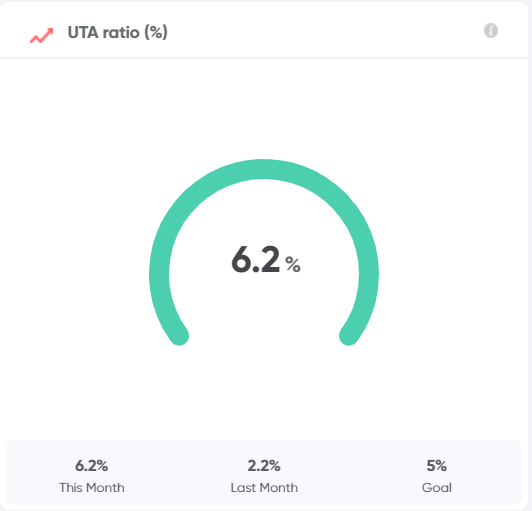
Task: Click the percent symbol beside 6.2
Action: point(292,264)
